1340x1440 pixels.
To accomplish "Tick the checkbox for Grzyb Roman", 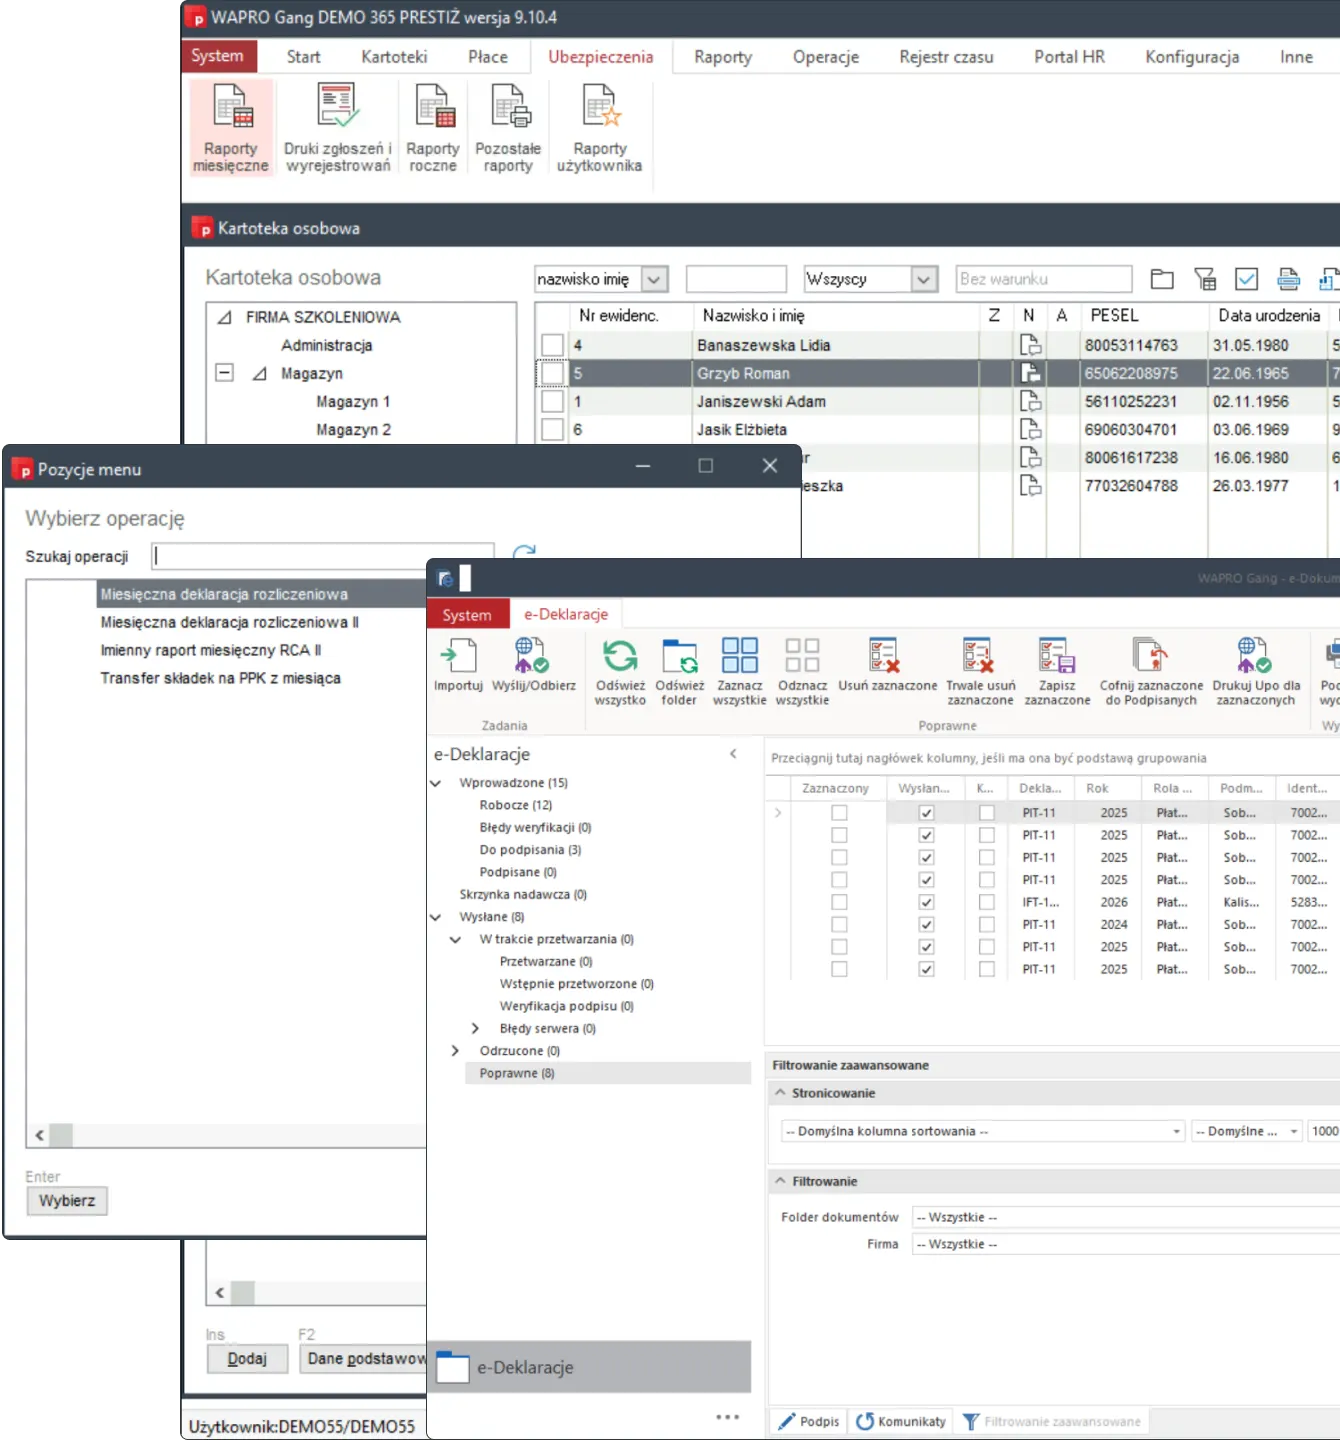I will tap(552, 373).
